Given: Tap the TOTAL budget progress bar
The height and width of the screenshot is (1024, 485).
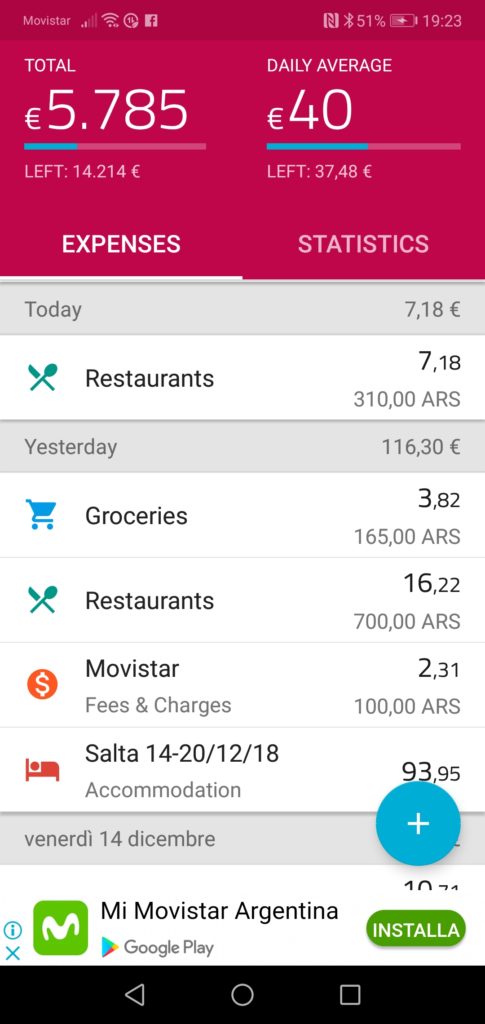Looking at the screenshot, I should 115,146.
